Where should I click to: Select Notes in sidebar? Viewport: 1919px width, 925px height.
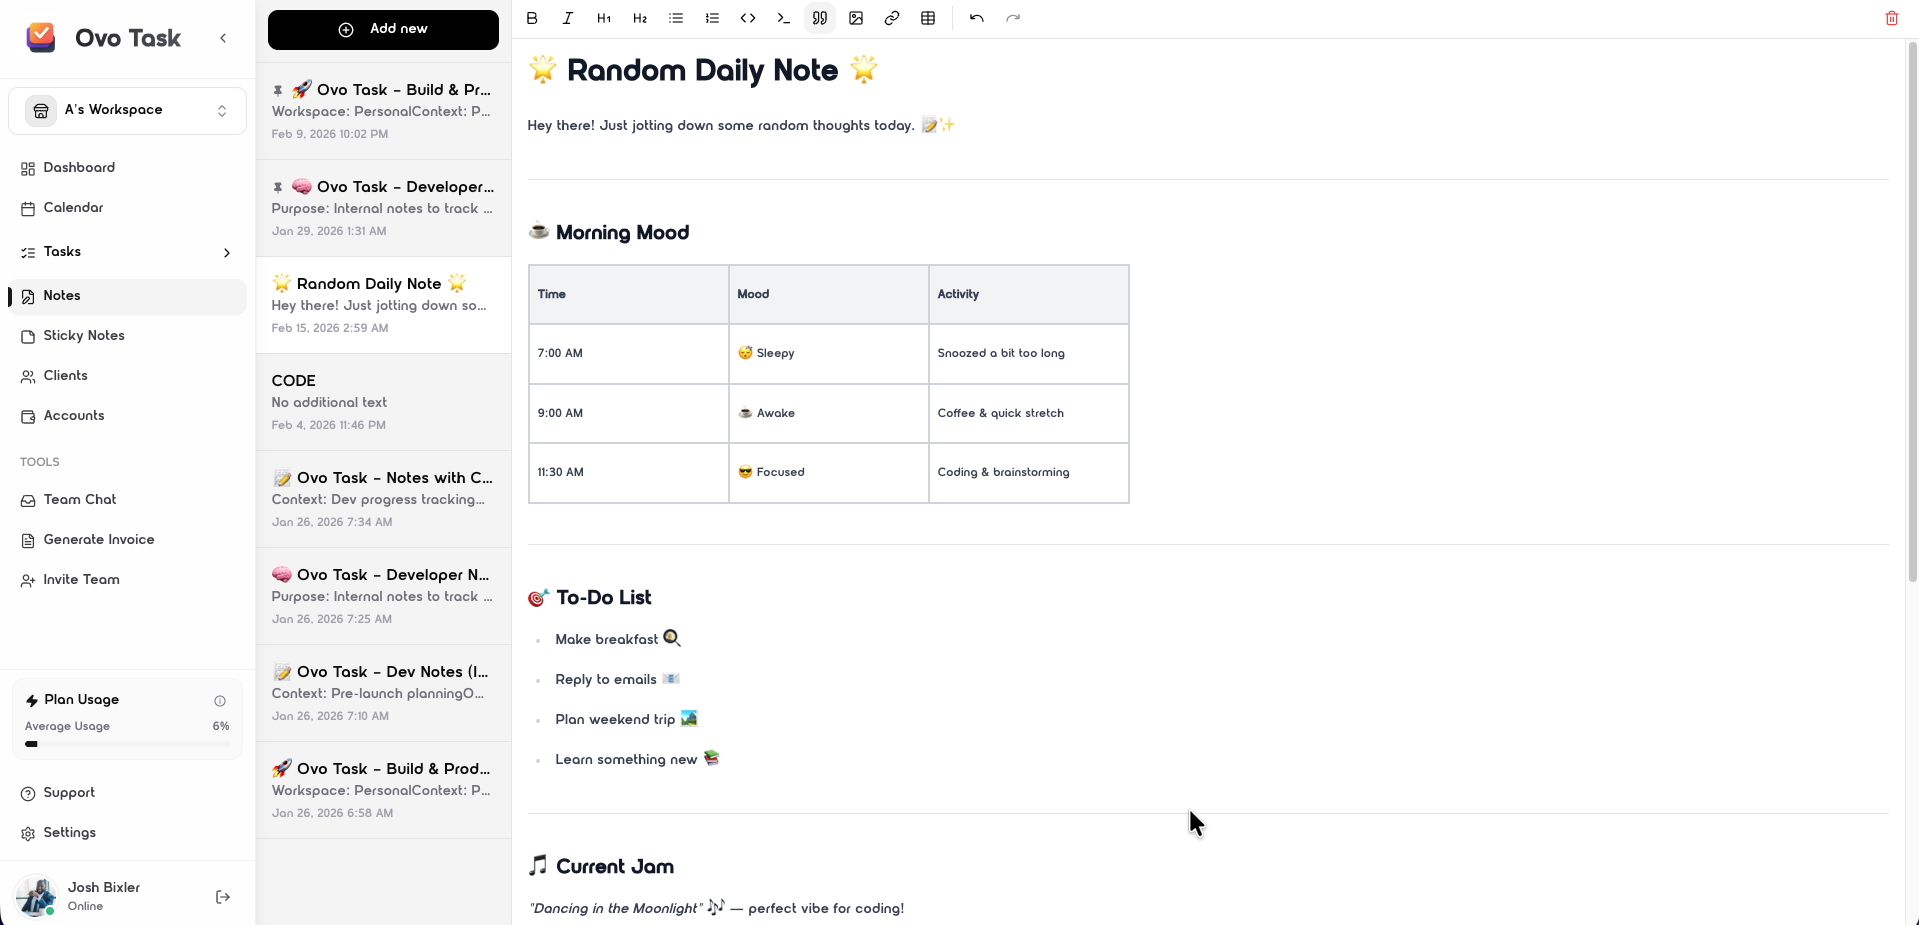(127, 296)
